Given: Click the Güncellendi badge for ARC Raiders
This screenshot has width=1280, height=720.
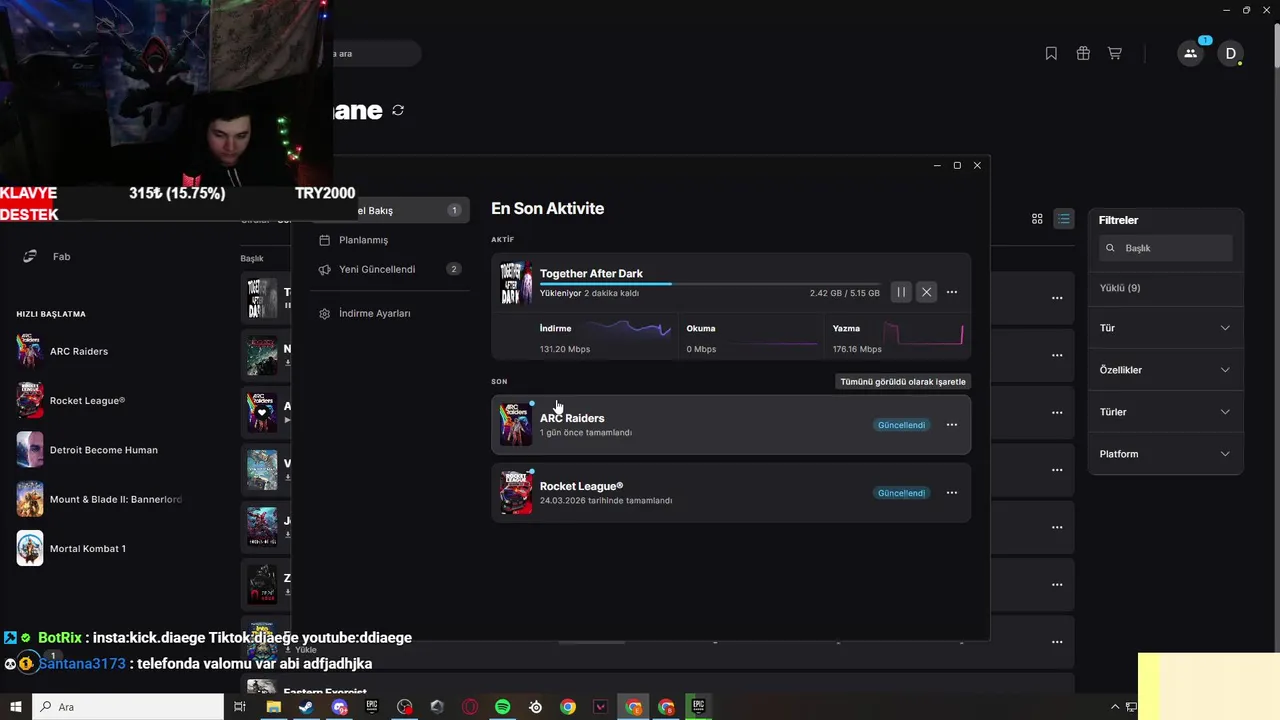Looking at the screenshot, I should coord(901,425).
